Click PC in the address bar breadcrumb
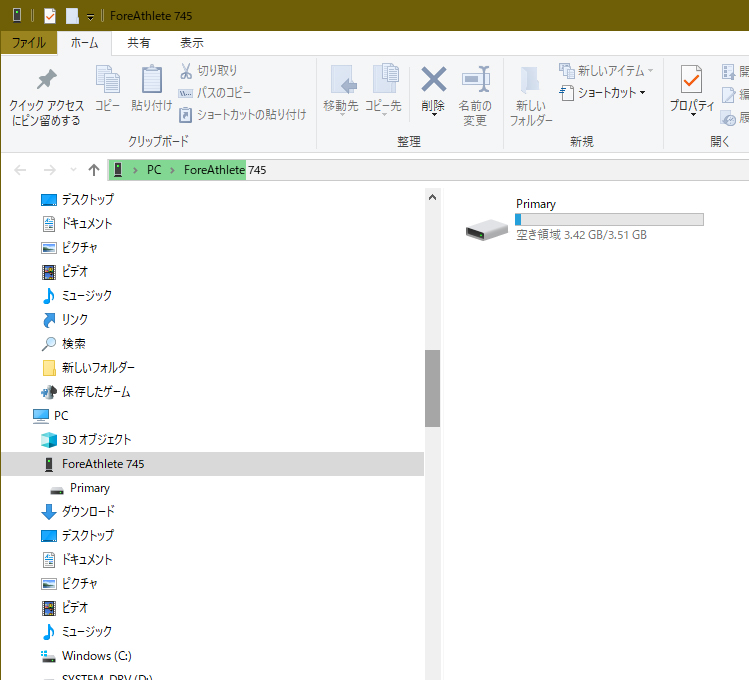The width and height of the screenshot is (749, 680). [154, 170]
